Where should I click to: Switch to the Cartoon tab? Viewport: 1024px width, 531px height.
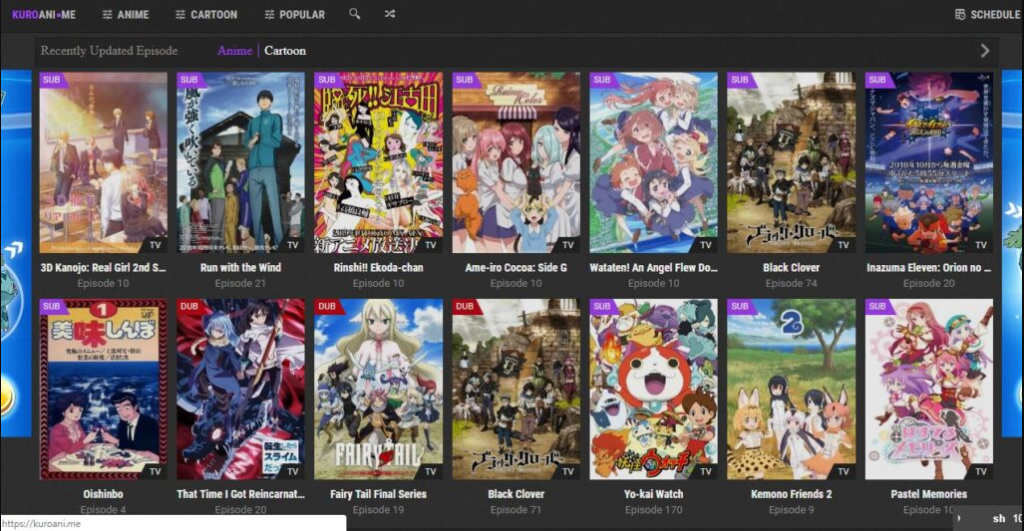click(285, 51)
